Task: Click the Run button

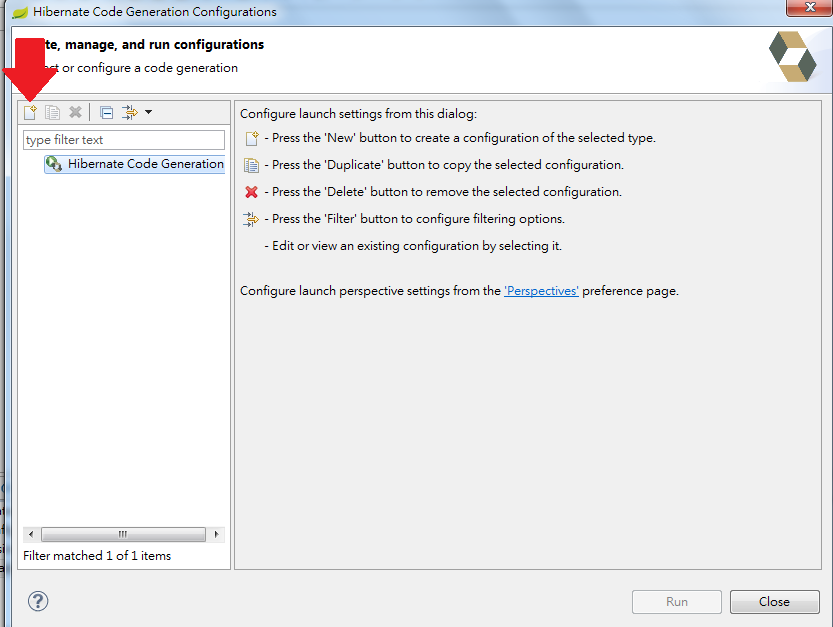Action: pos(677,601)
